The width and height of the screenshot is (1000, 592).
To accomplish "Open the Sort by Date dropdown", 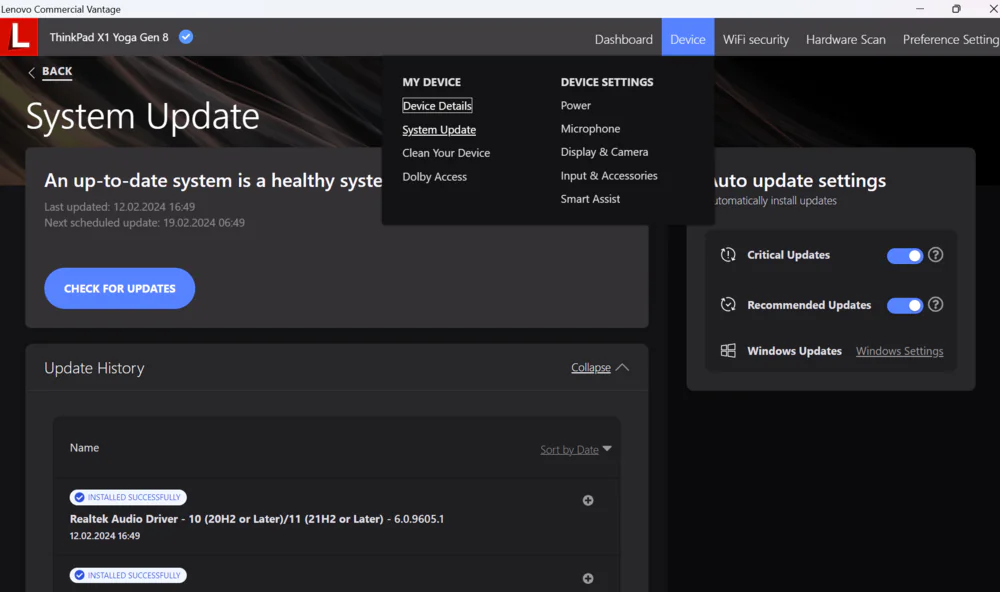I will coord(576,449).
